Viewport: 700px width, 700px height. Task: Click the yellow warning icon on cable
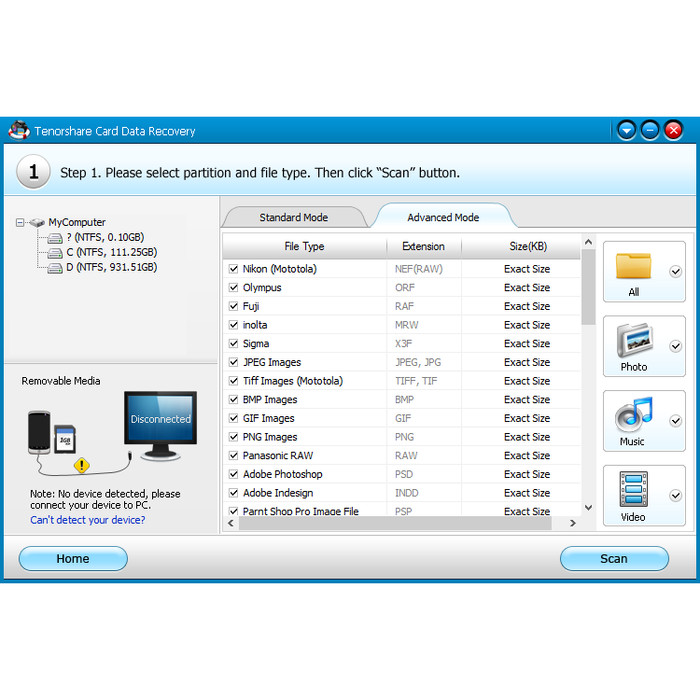tap(82, 465)
